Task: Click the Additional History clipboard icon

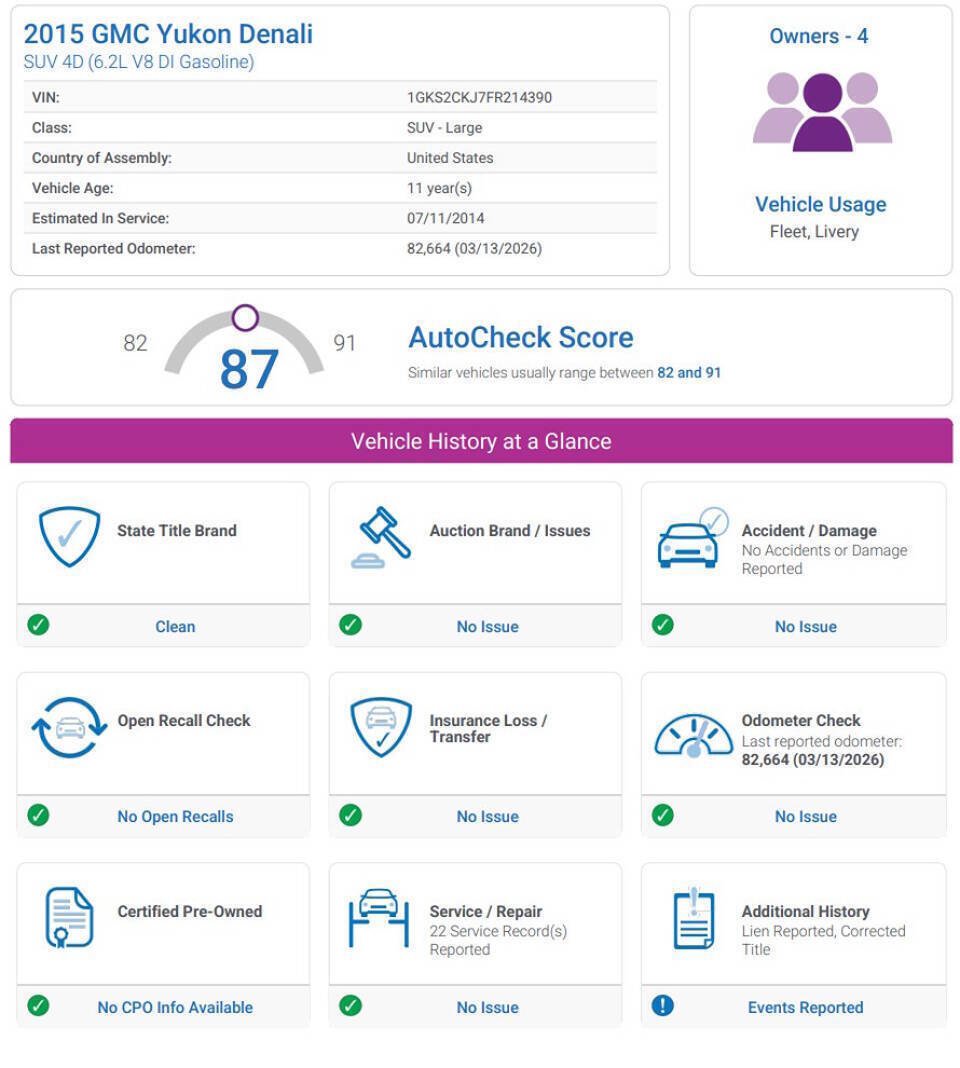Action: point(694,917)
